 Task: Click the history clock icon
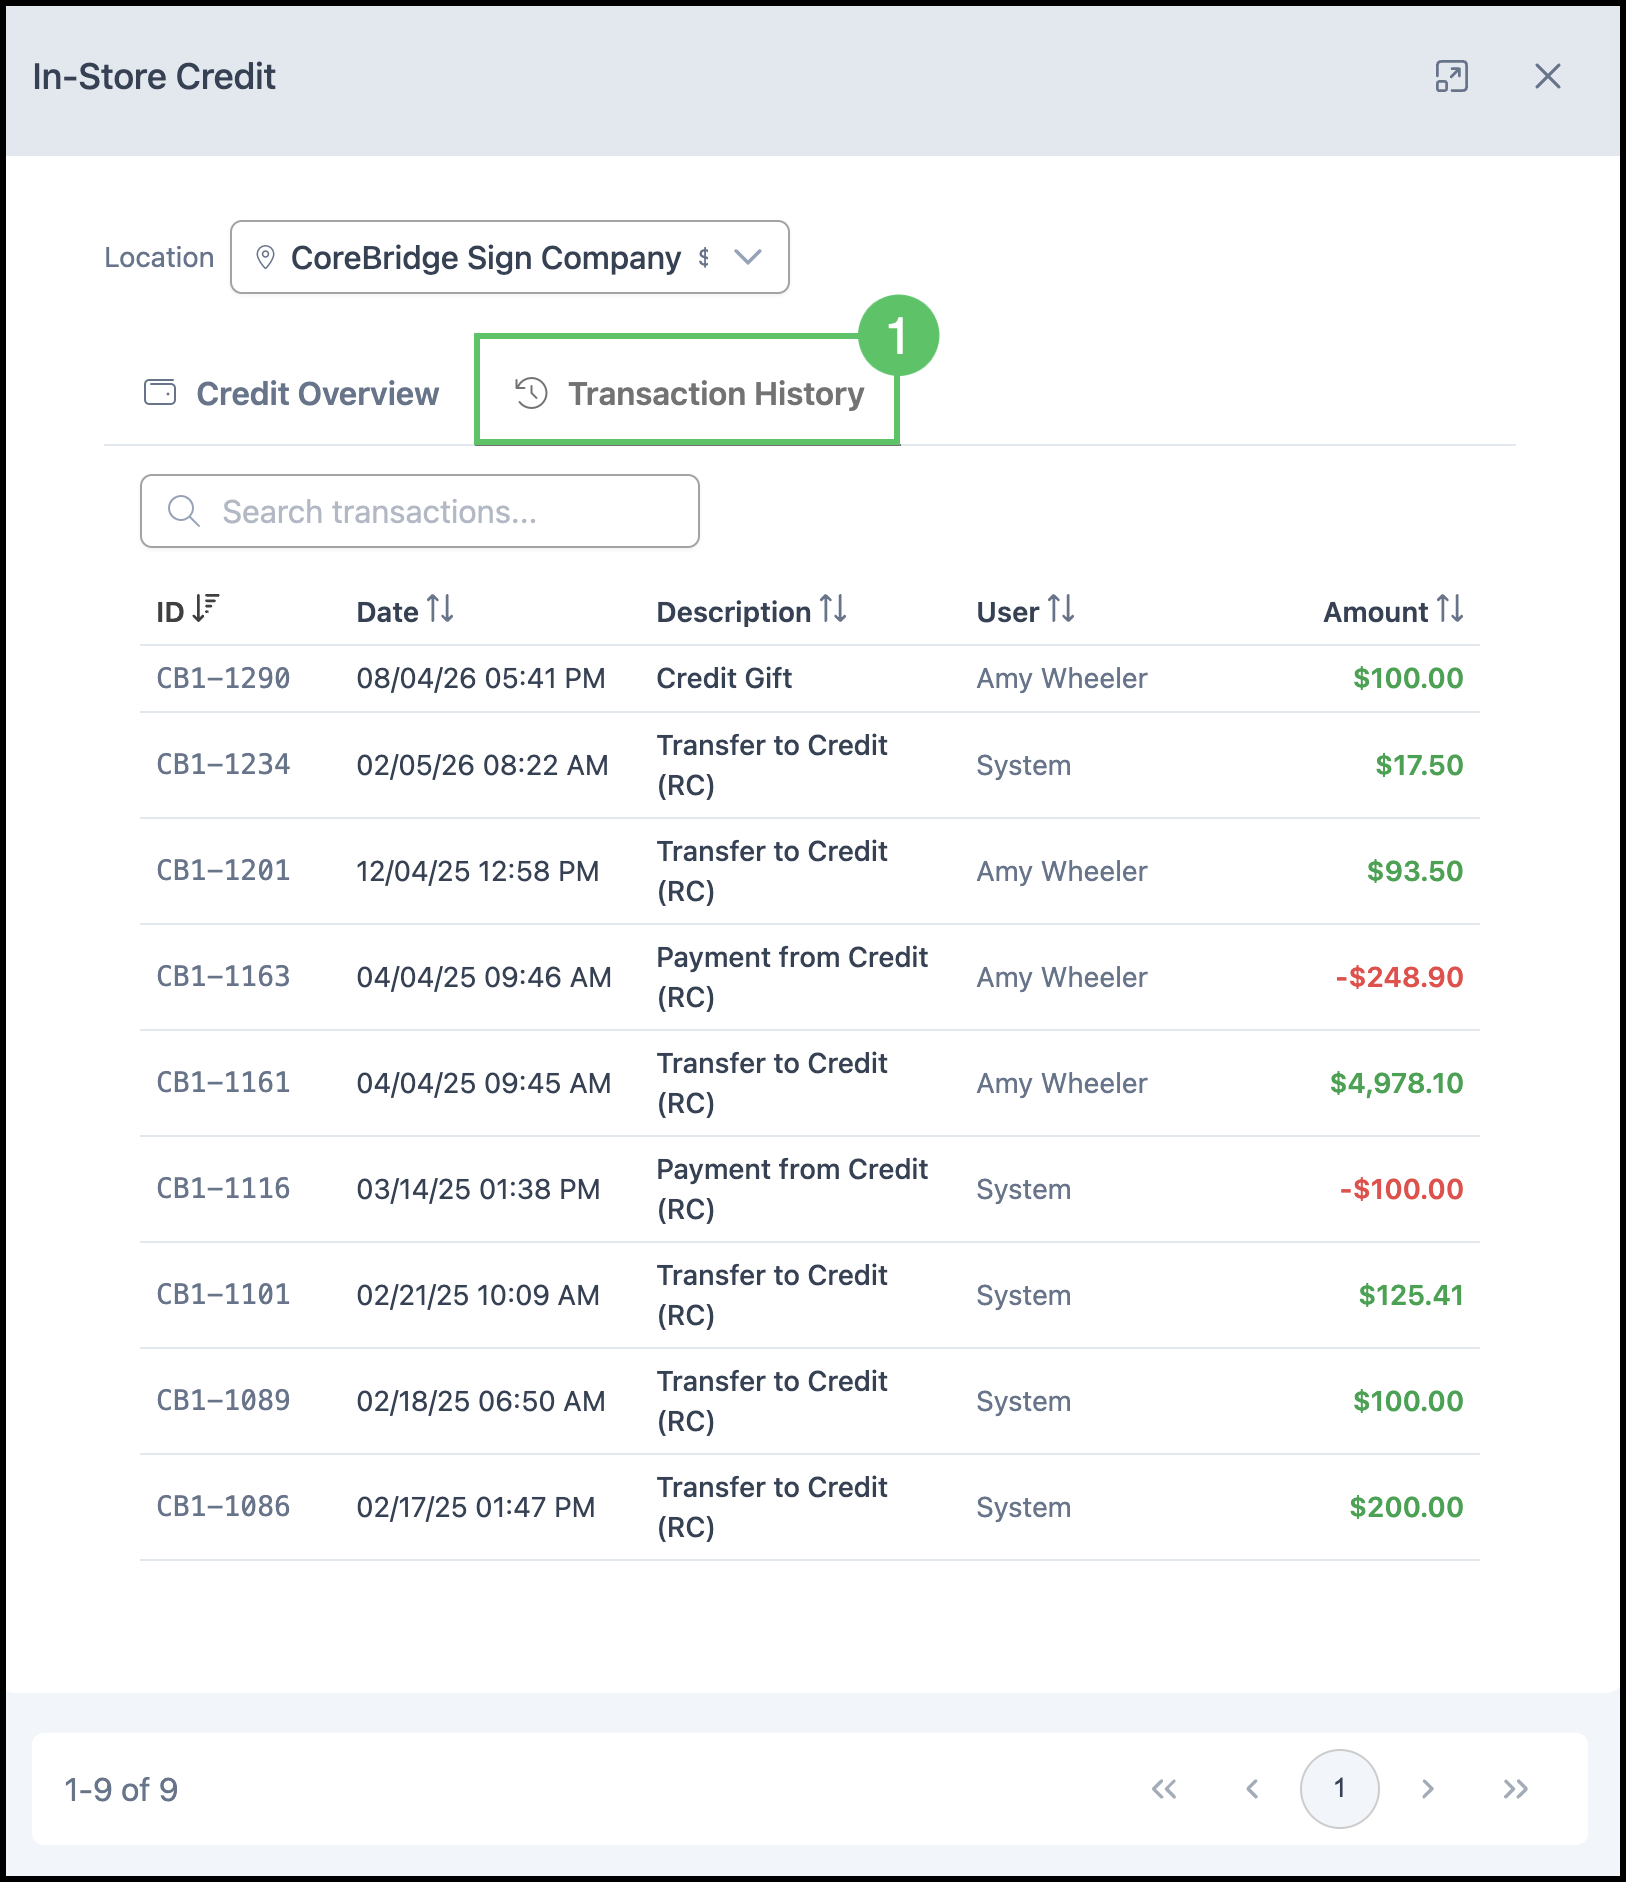[531, 393]
